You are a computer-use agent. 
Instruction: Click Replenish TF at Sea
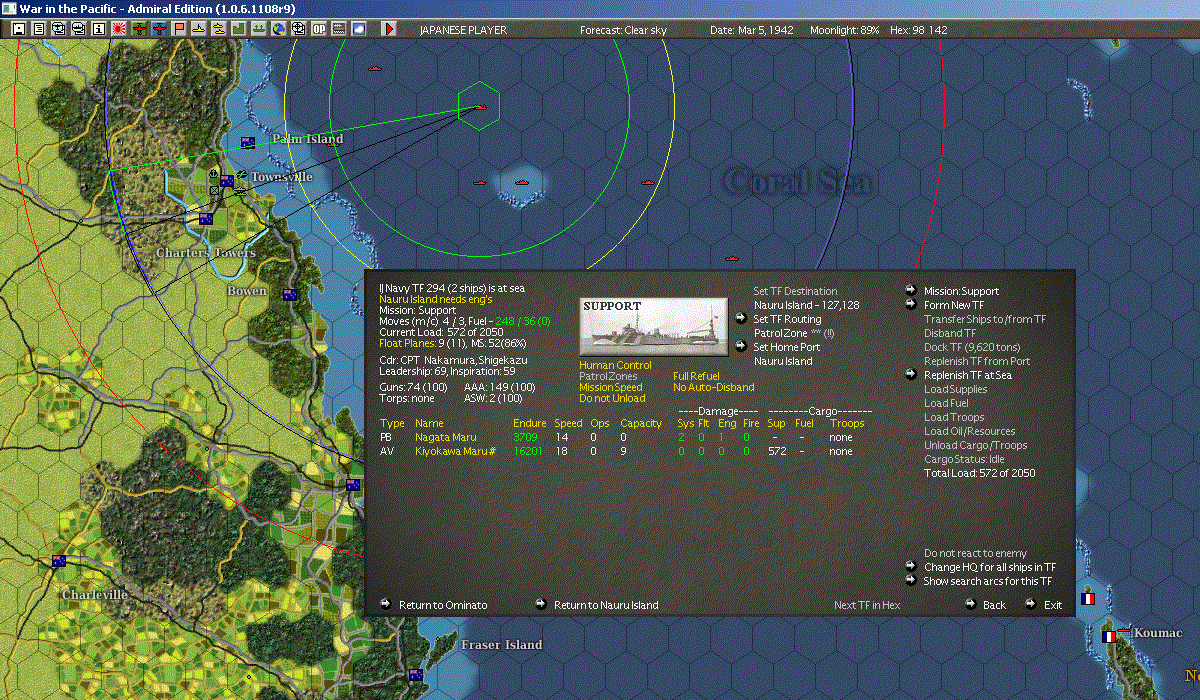(x=967, y=376)
